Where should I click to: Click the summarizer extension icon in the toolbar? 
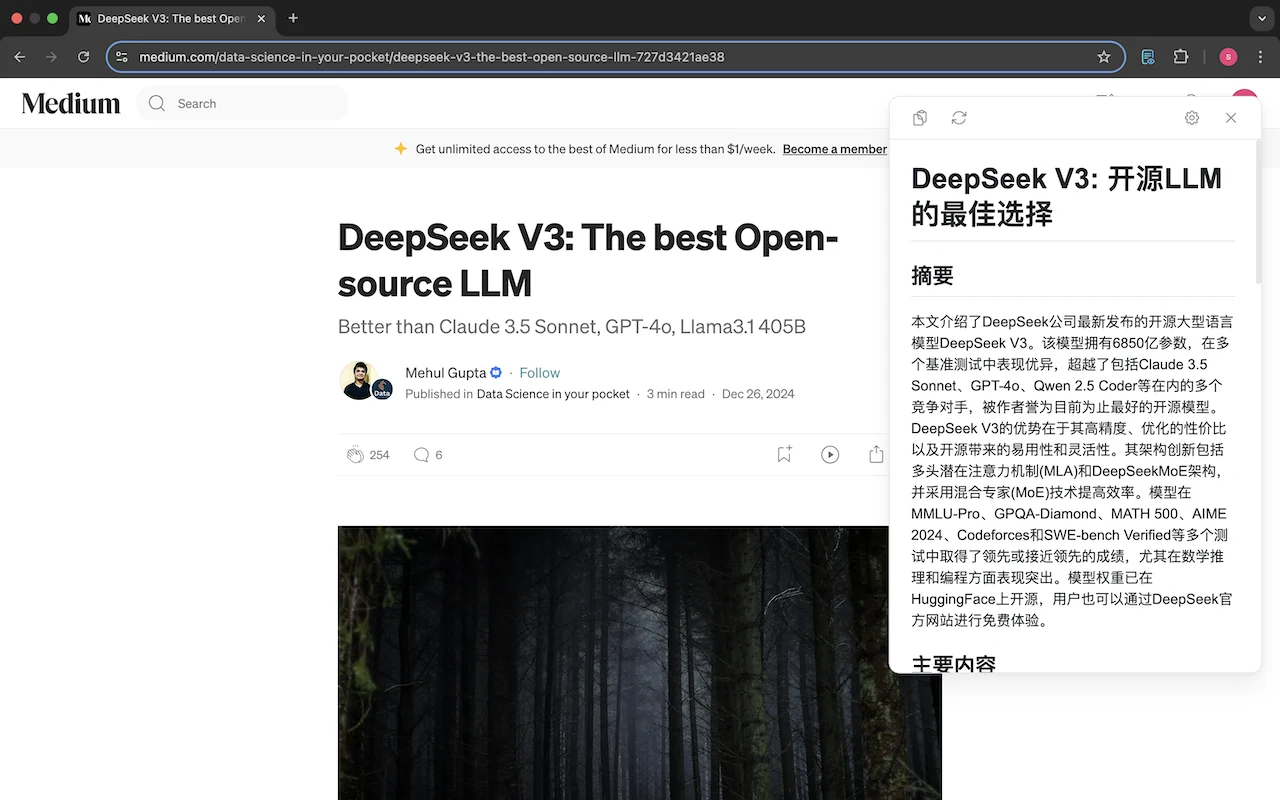pos(1148,57)
